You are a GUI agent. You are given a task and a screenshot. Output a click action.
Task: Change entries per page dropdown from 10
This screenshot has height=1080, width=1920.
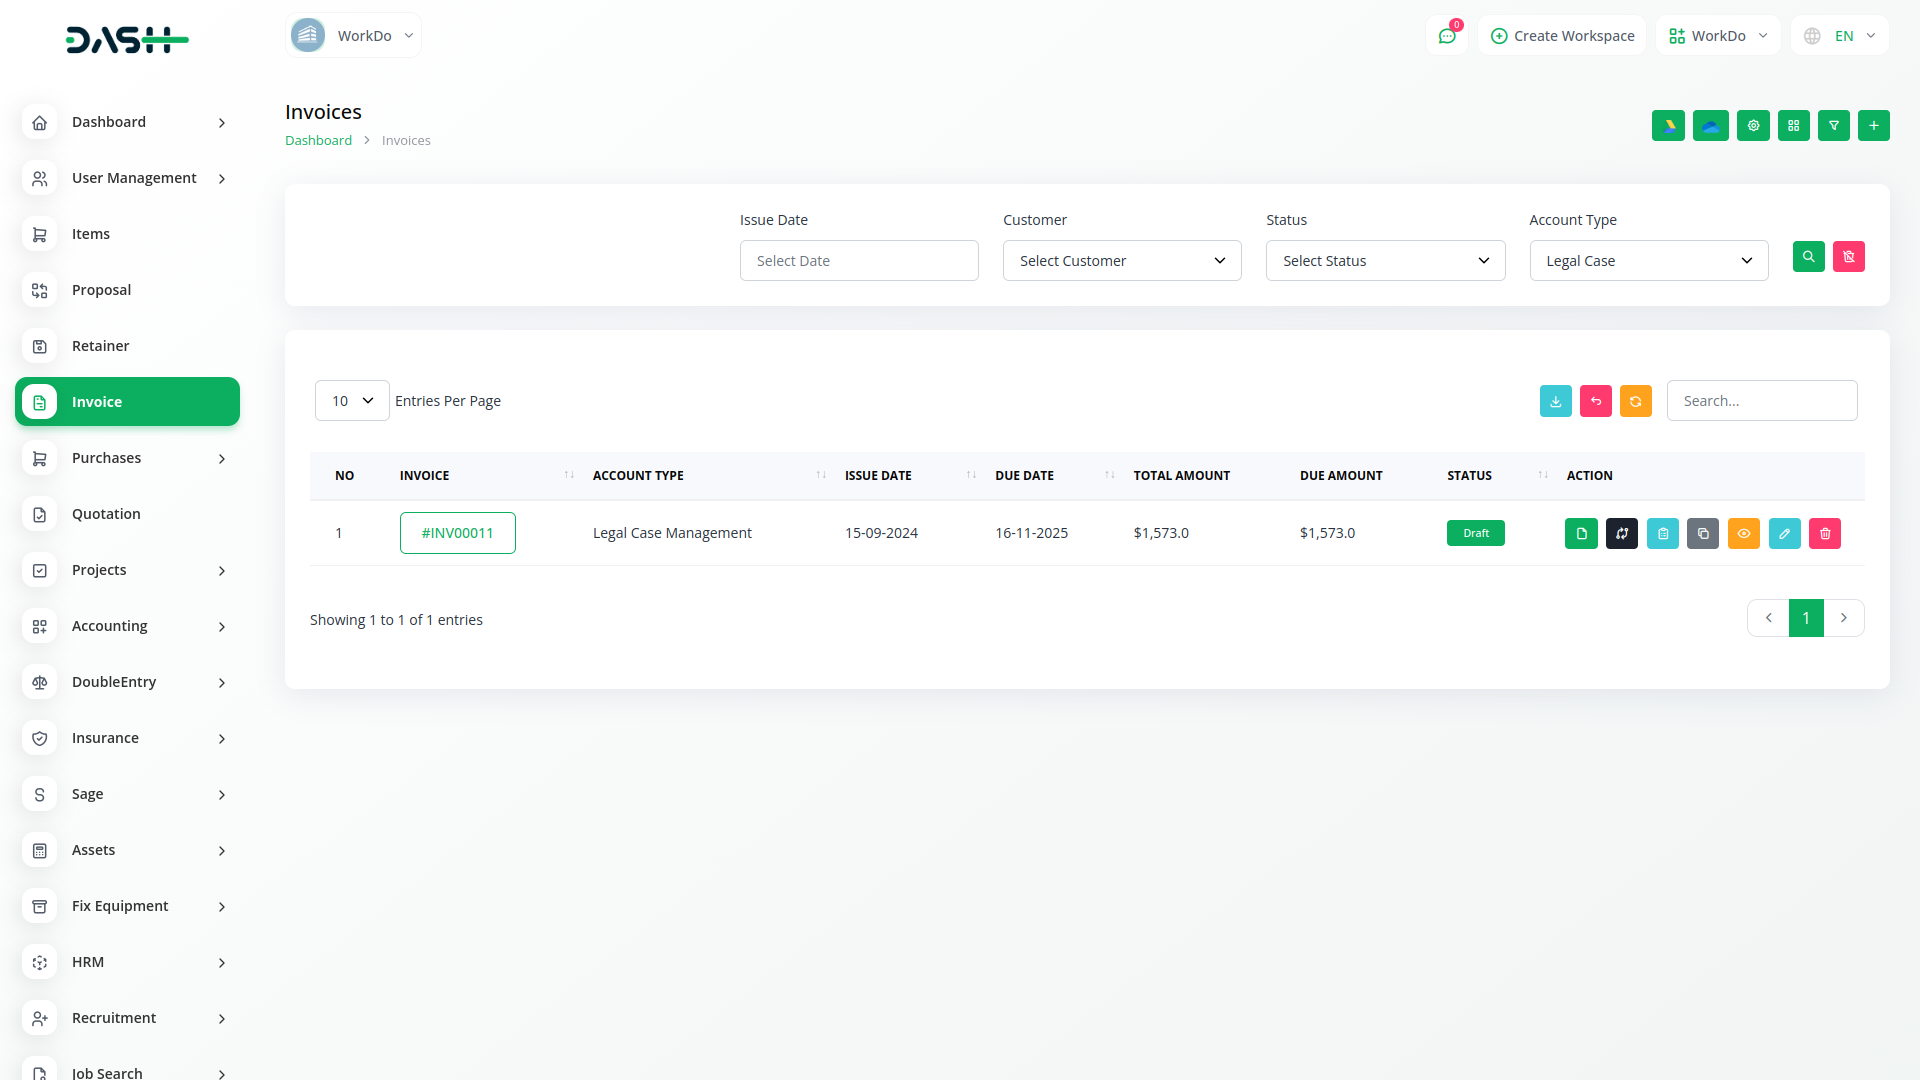coord(352,401)
